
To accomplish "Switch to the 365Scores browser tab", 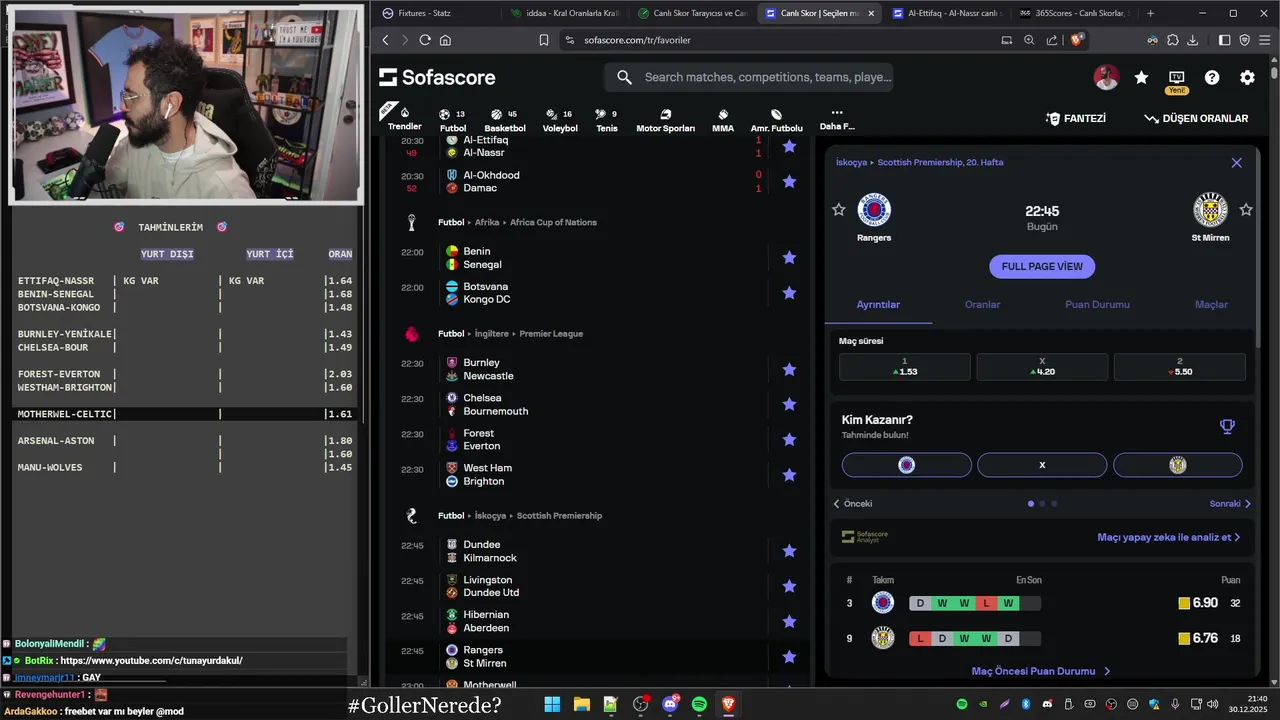I will [1074, 13].
